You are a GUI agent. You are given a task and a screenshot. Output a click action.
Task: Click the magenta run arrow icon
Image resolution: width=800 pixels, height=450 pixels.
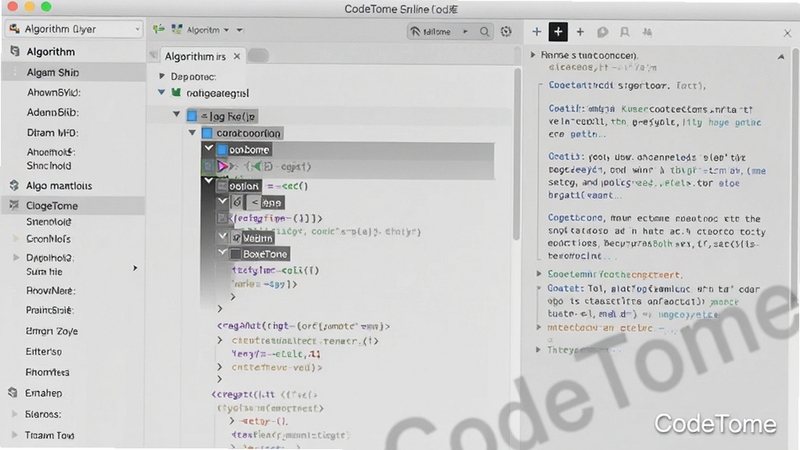(x=223, y=166)
